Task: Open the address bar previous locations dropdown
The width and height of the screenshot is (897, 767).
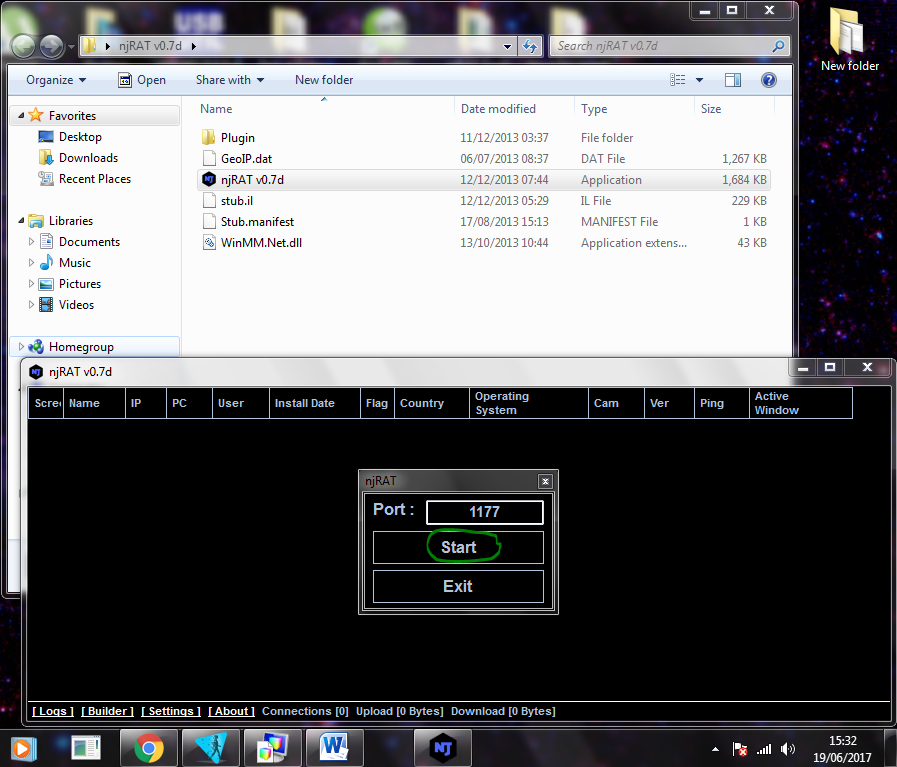Action: (x=507, y=46)
